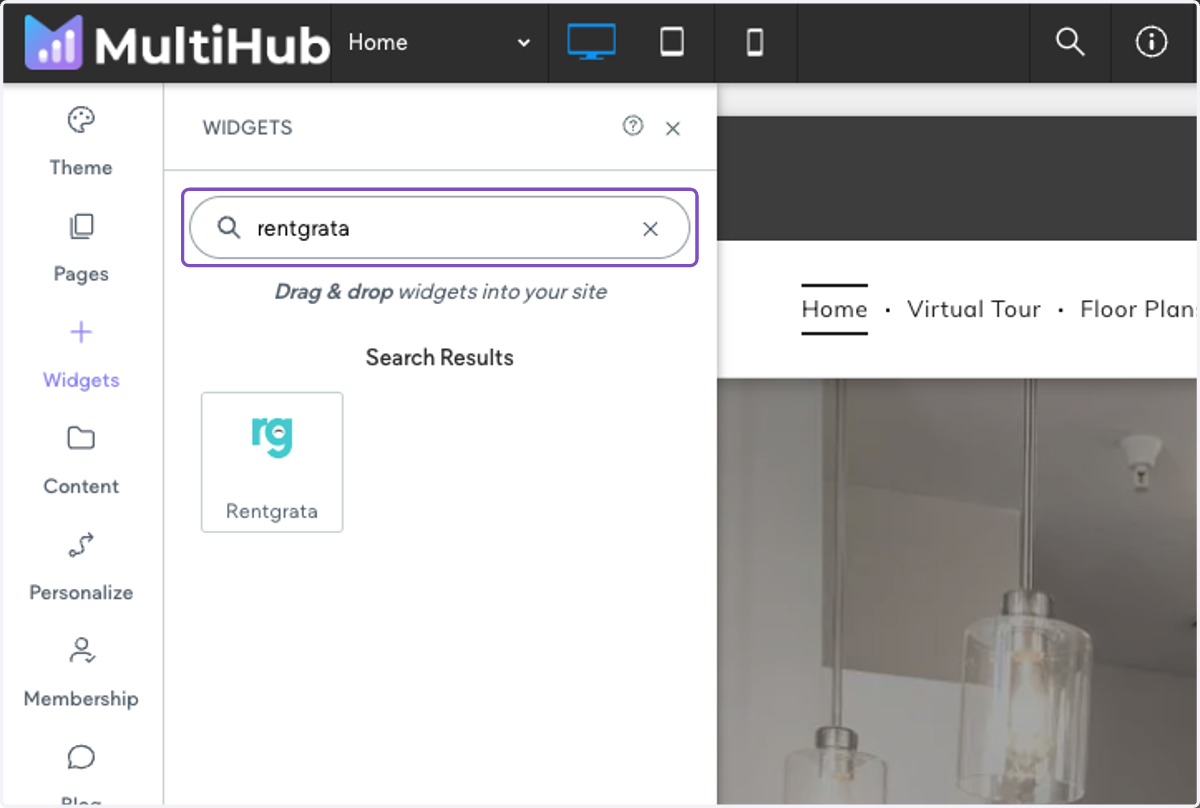Open the Home page dropdown

pyautogui.click(x=439, y=43)
